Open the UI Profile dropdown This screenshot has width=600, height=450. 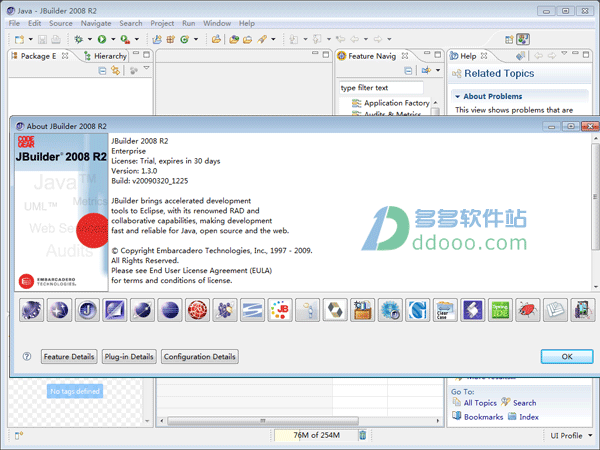pos(590,435)
